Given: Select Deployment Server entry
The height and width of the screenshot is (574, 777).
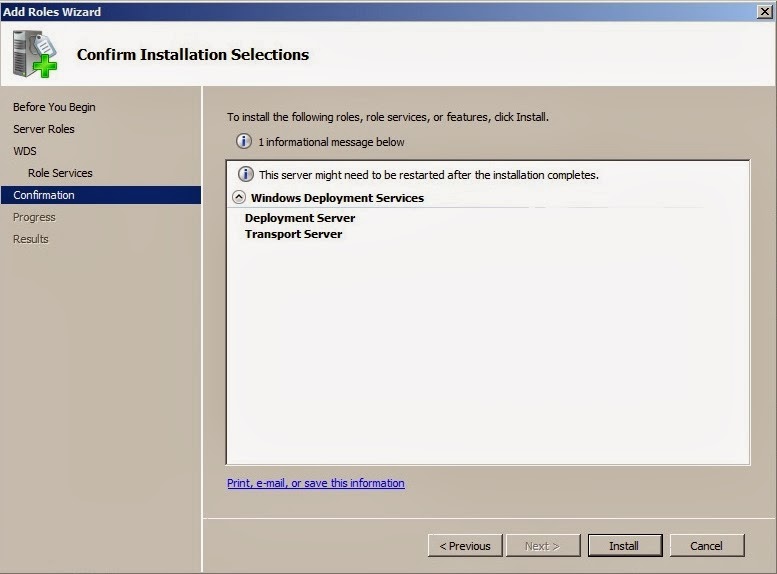Looking at the screenshot, I should 300,218.
